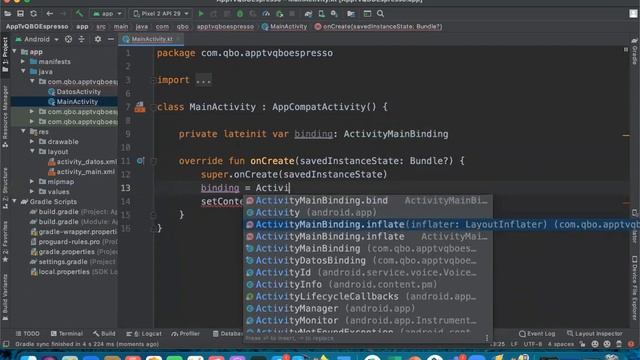This screenshot has height=360, width=640.
Task: Expand the manifests folder
Action: coord(23,61)
